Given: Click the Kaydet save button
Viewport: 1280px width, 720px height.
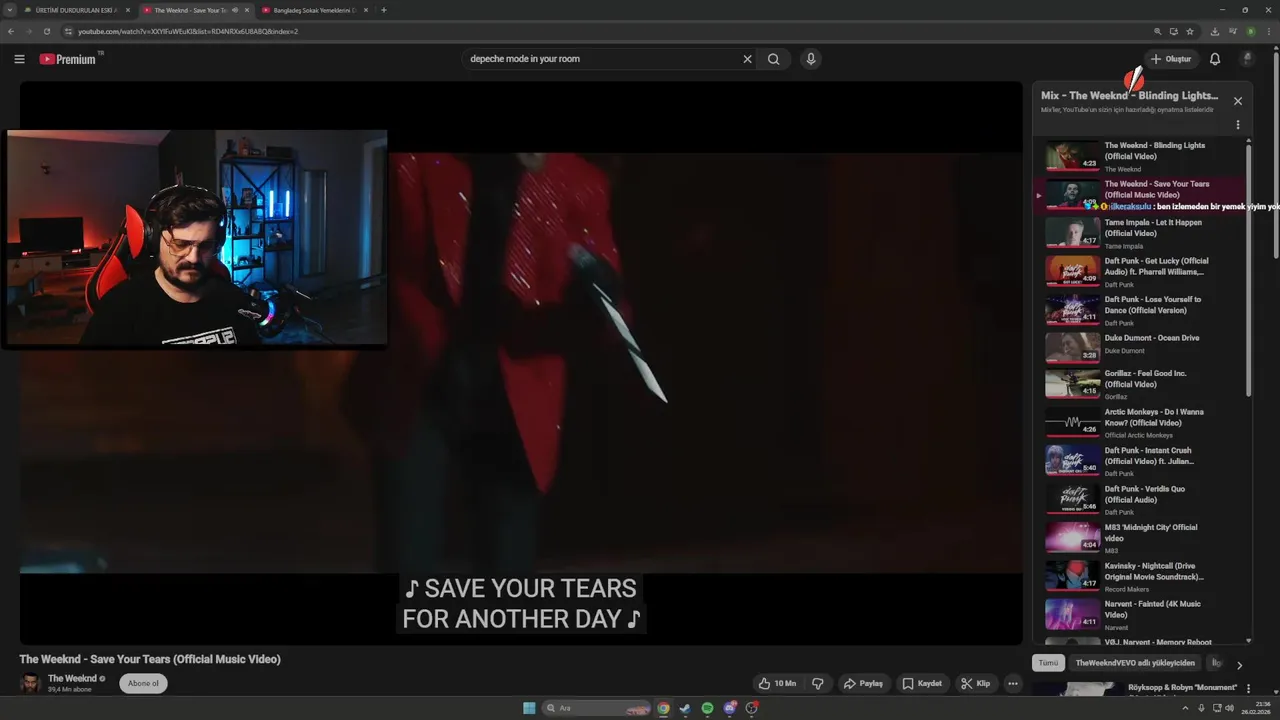Looking at the screenshot, I should [x=922, y=684].
